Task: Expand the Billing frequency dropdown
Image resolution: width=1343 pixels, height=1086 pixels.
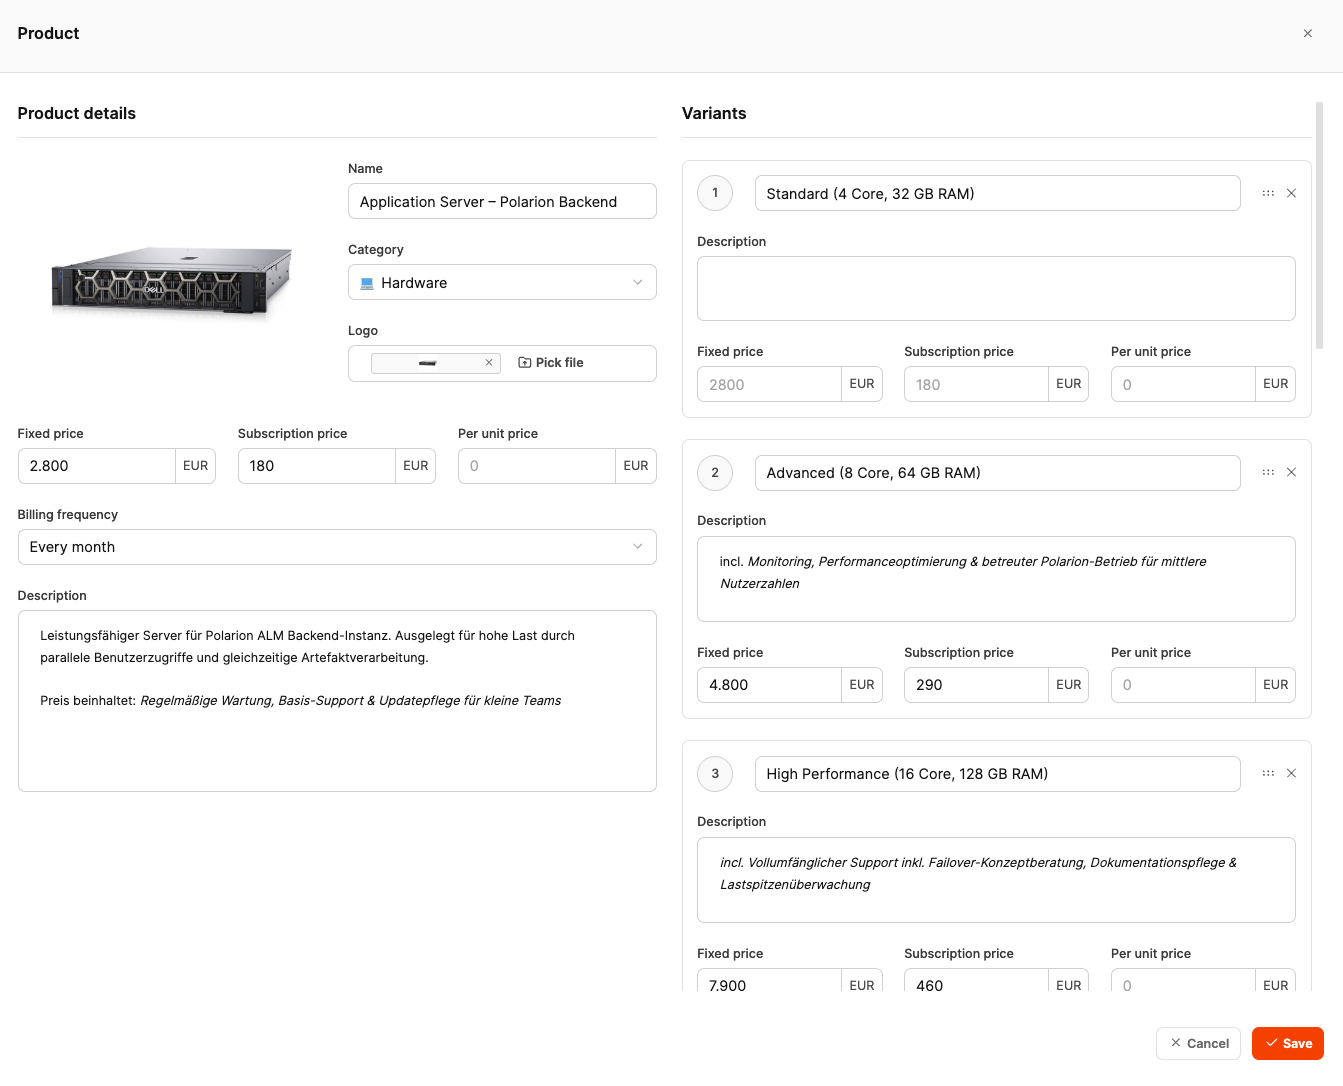Action: tap(337, 547)
